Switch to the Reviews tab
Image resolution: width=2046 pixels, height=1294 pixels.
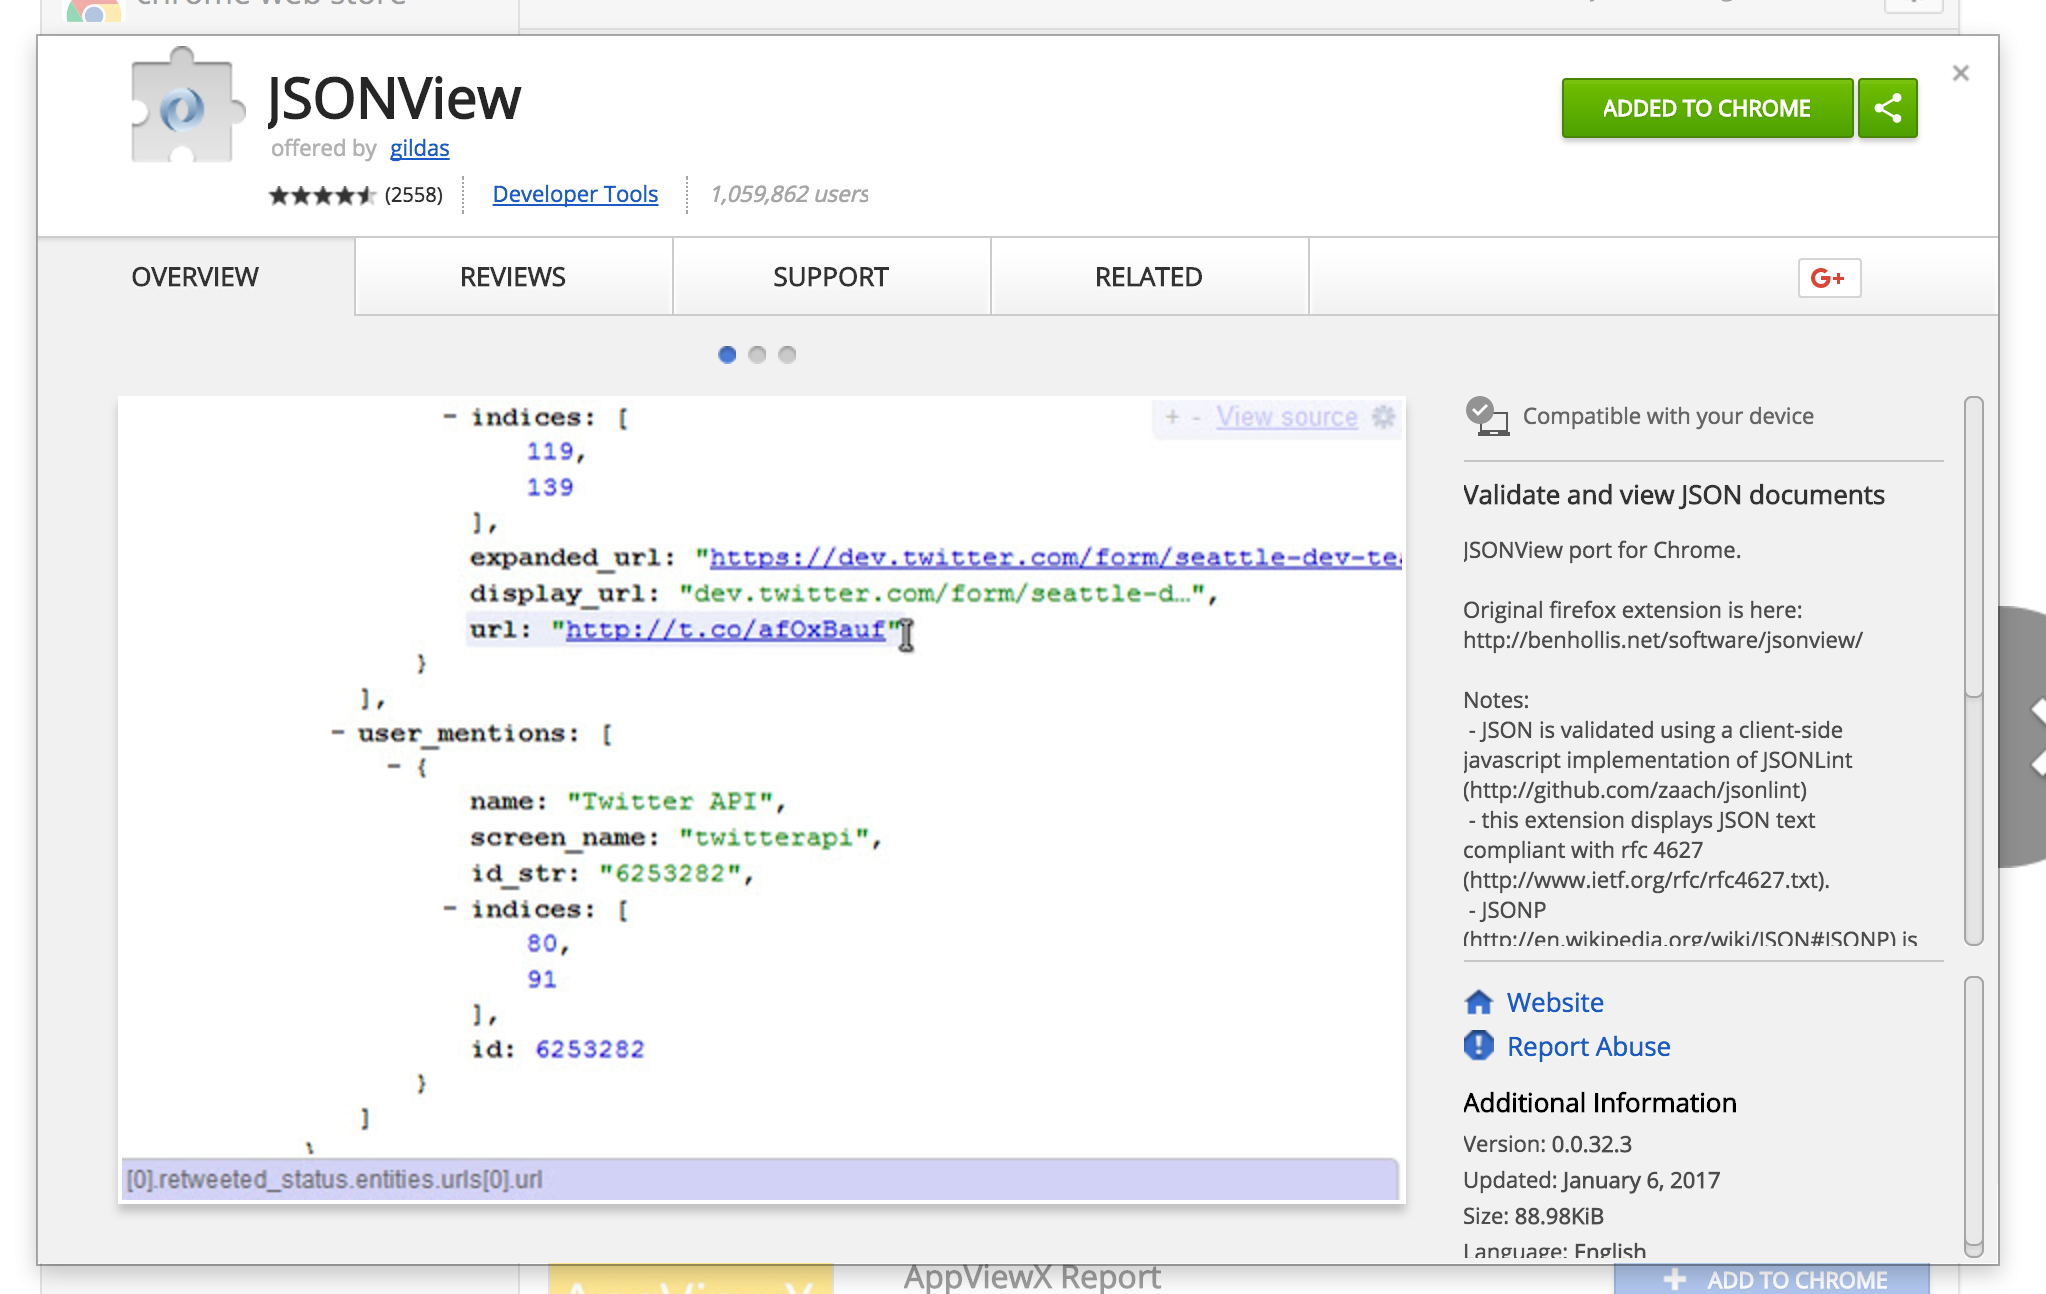pos(512,277)
